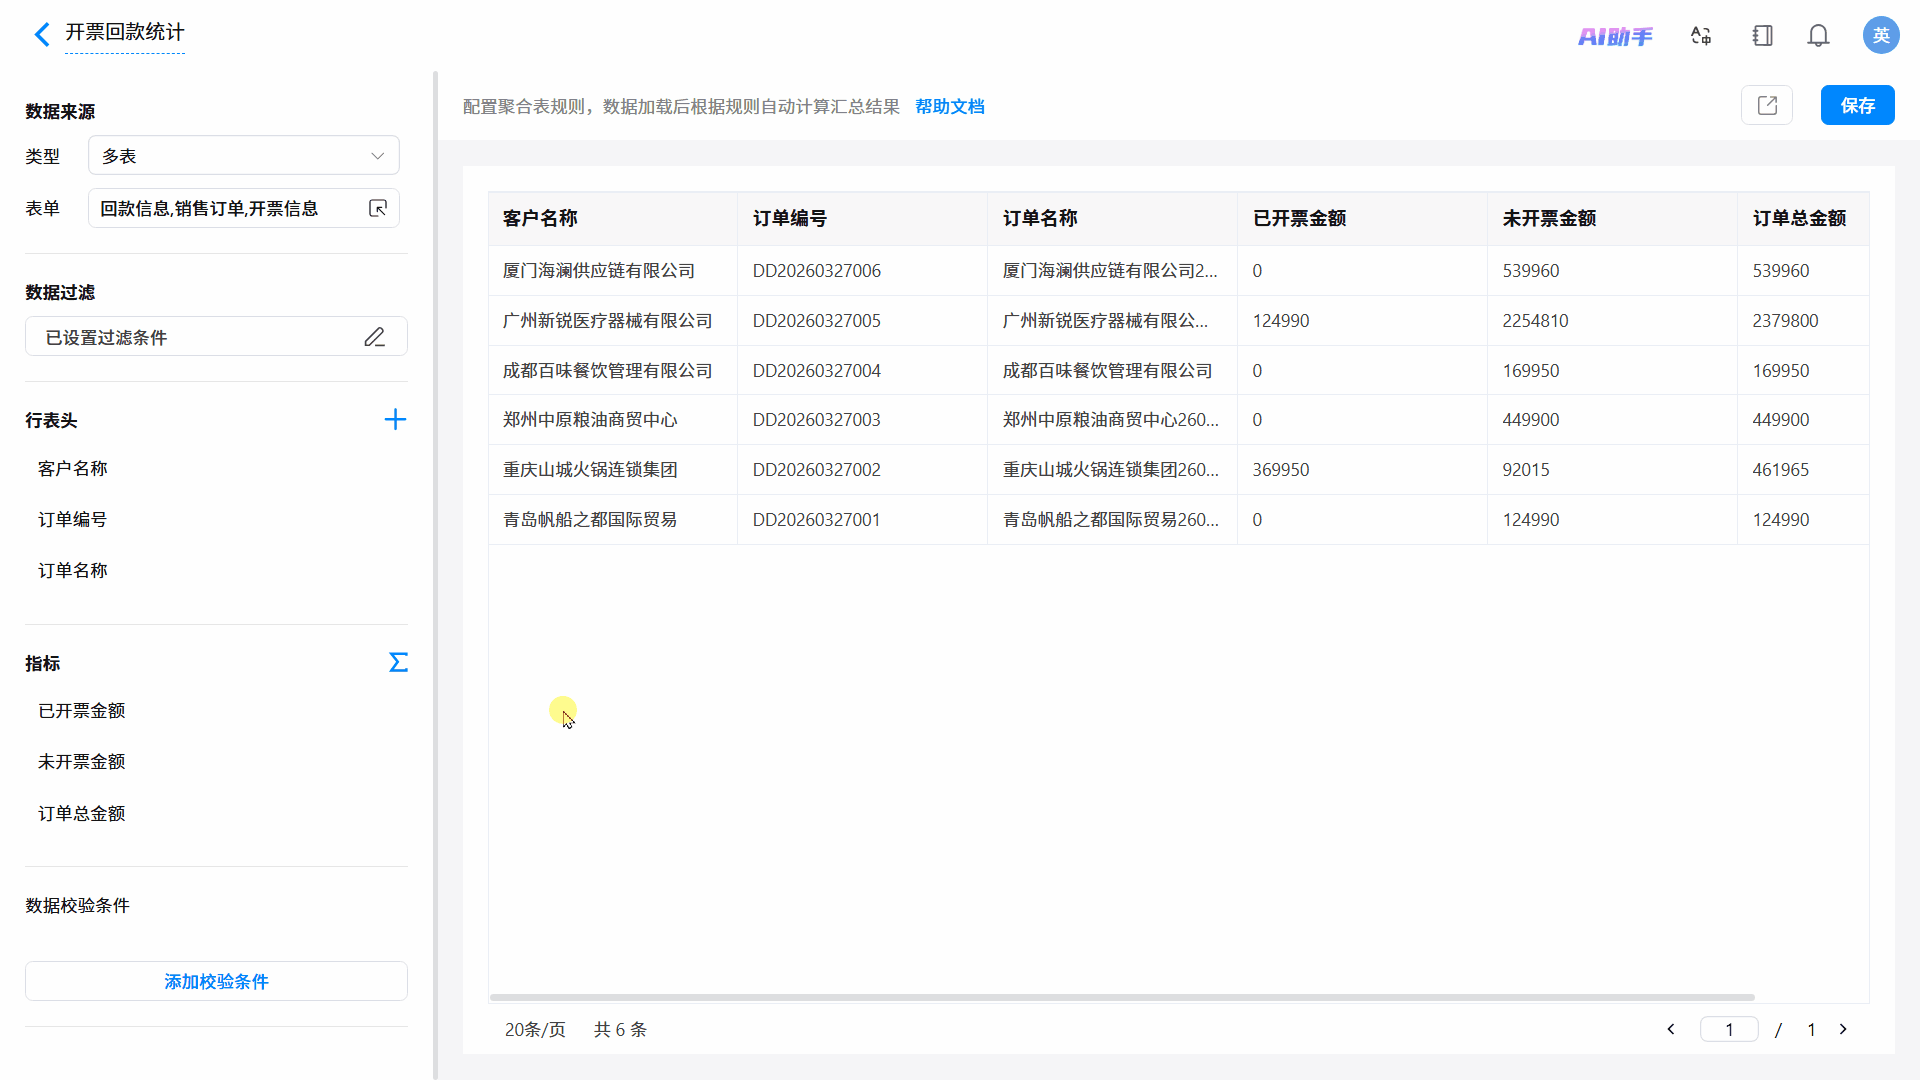The height and width of the screenshot is (1080, 1920).
Task: Select 未开票金额 in the 指标 list
Action: point(82,761)
